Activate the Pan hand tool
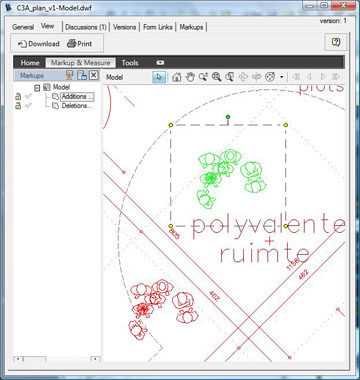The height and width of the screenshot is (380, 360). 190,77
